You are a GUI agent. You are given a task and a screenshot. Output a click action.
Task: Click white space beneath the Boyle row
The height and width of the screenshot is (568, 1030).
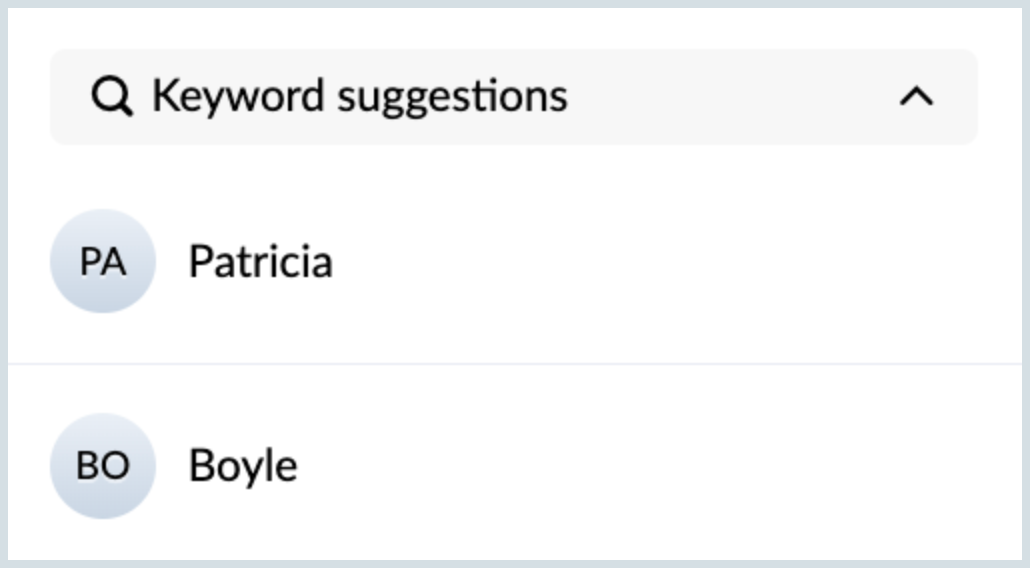515,540
